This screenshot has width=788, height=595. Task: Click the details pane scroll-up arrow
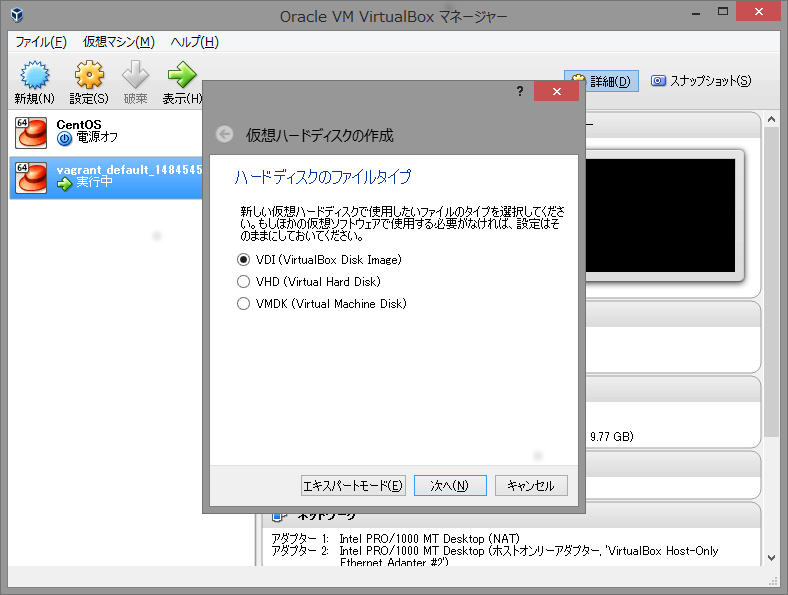(771, 120)
